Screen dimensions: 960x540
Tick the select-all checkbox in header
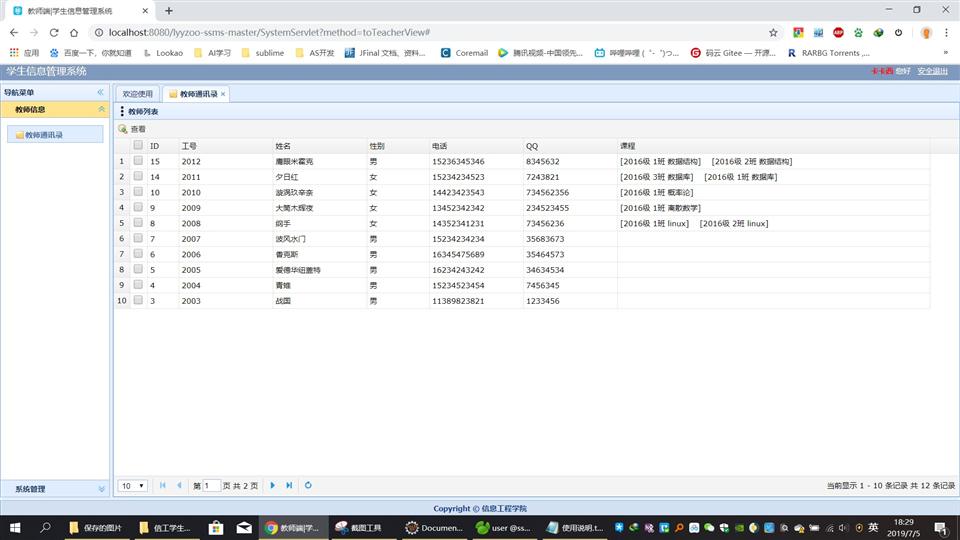point(138,146)
